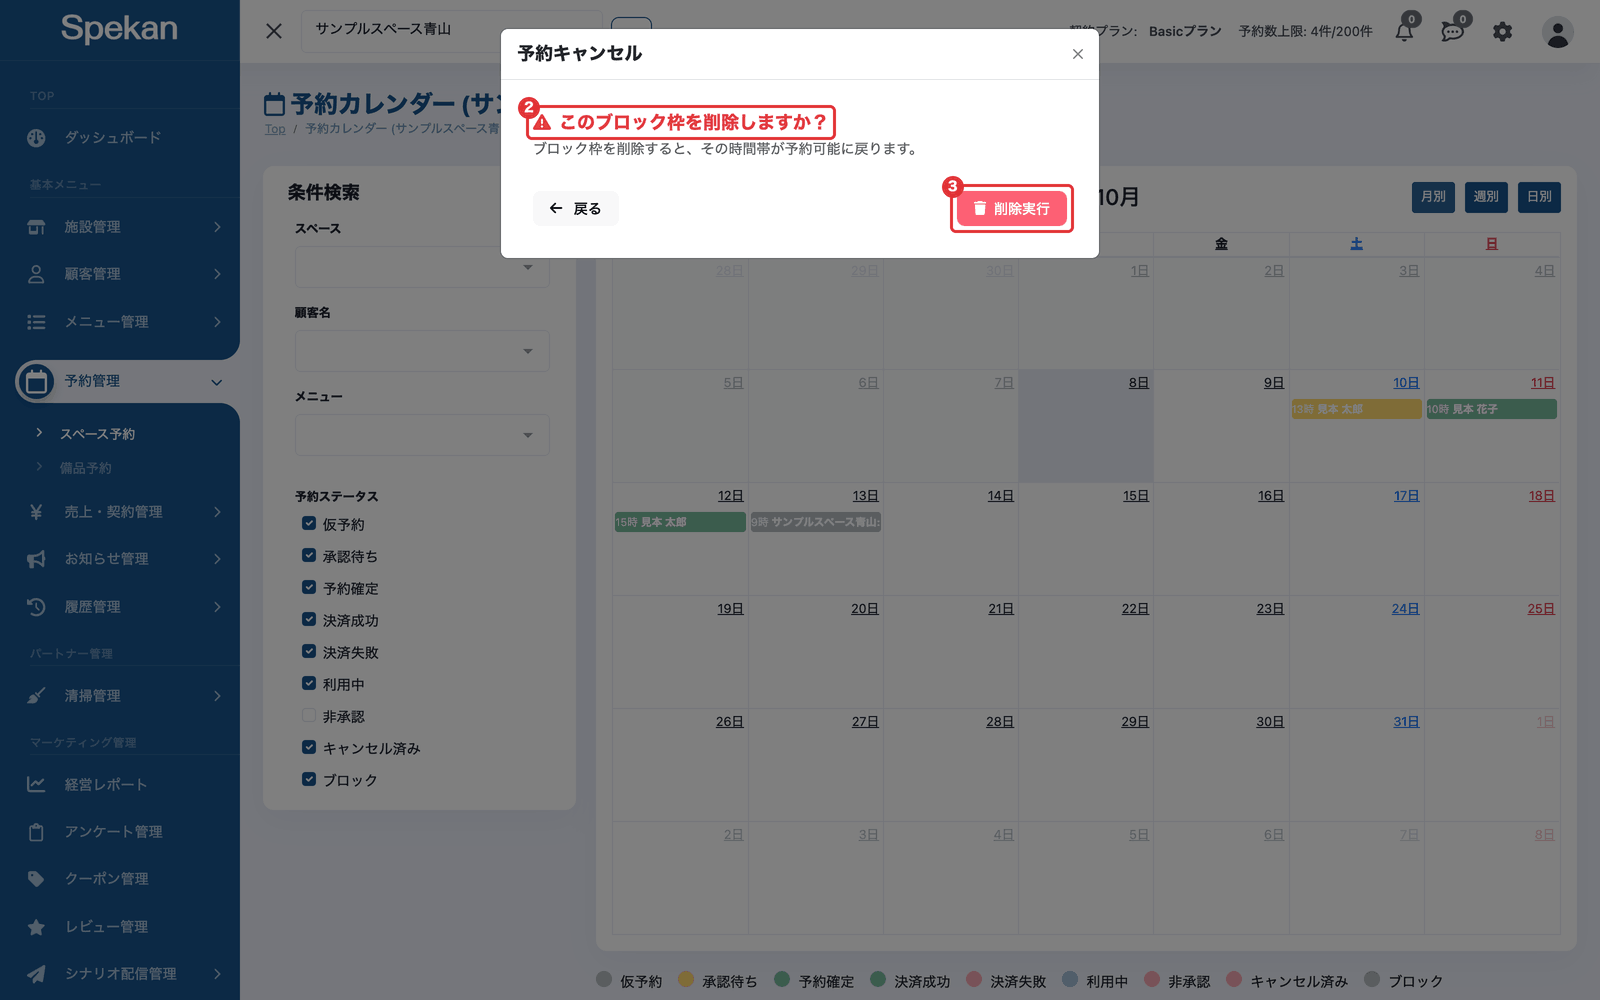Open the settings gear icon
Viewport: 1600px width, 1000px height.
coord(1502,32)
